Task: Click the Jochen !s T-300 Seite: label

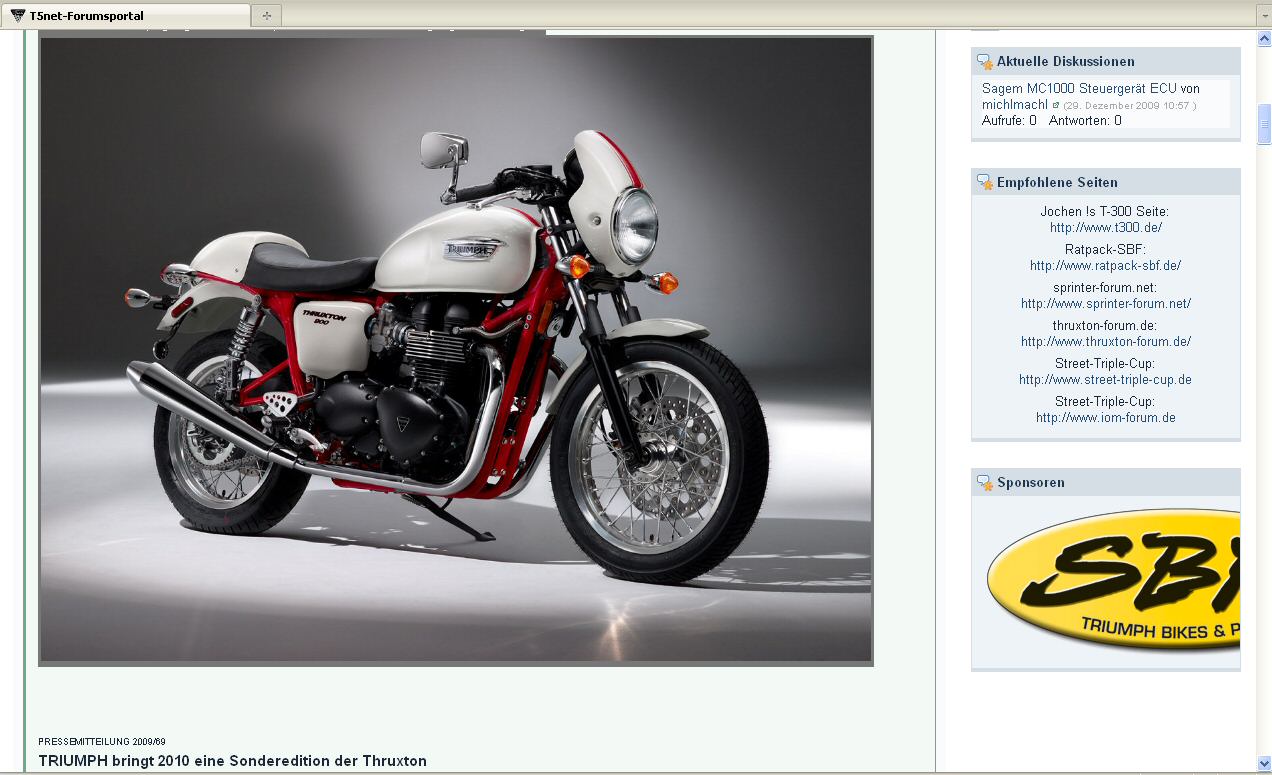Action: tap(1104, 212)
